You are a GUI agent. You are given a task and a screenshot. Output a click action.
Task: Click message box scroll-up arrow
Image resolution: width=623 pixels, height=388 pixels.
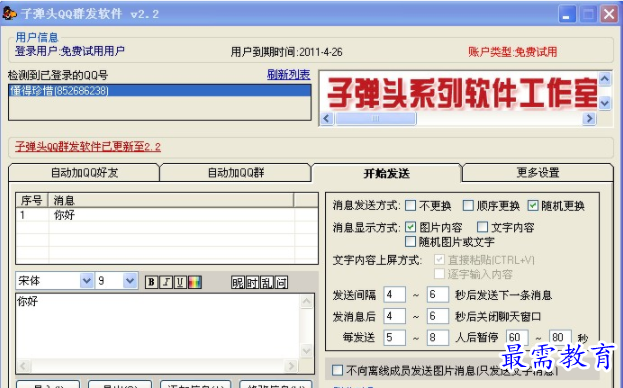pos(306,301)
